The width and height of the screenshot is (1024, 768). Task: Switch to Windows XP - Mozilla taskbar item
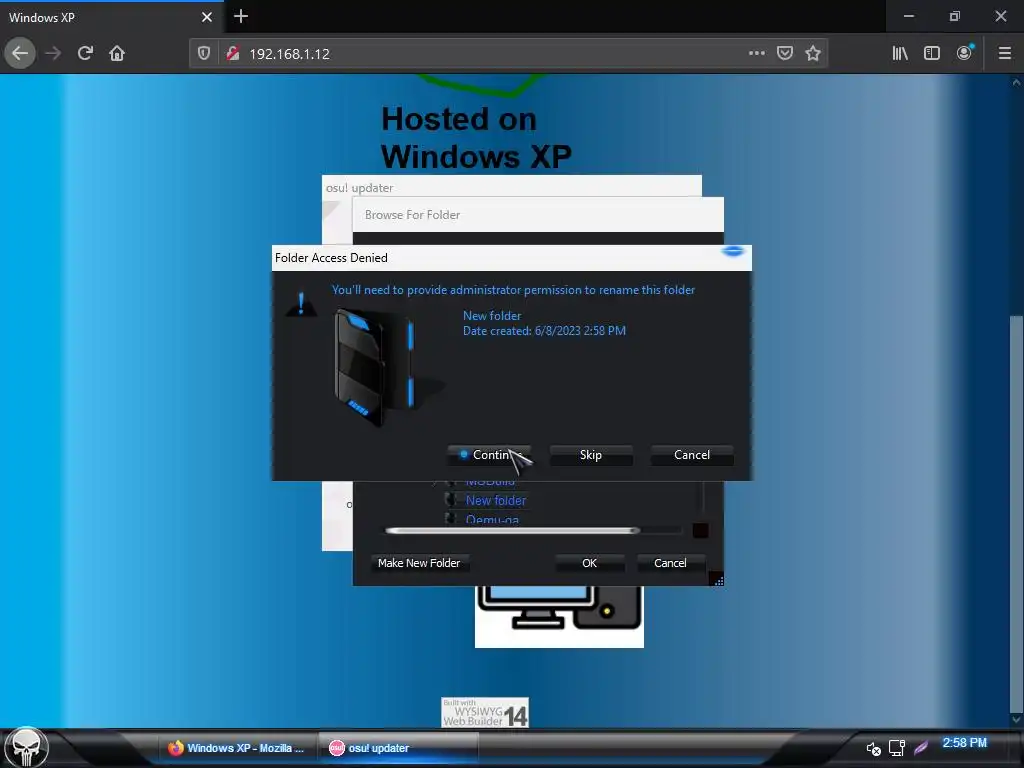click(x=236, y=748)
